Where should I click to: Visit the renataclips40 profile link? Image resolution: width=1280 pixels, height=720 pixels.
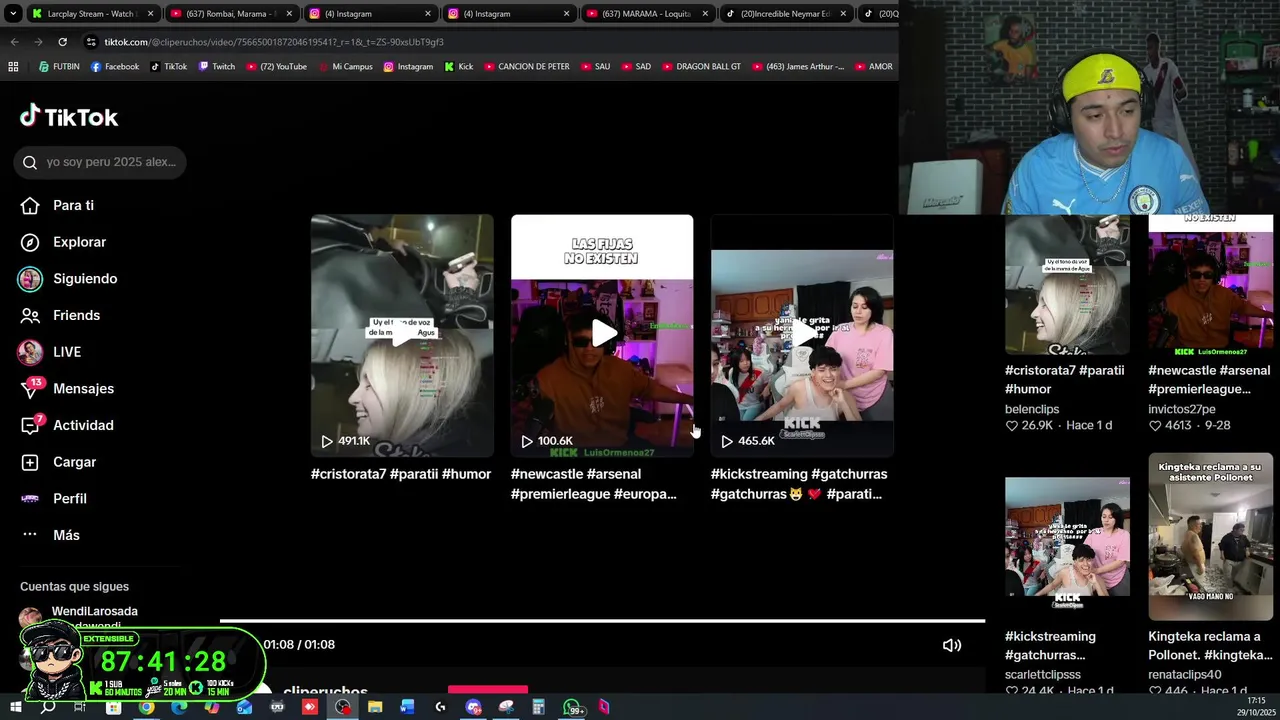[x=1185, y=675]
